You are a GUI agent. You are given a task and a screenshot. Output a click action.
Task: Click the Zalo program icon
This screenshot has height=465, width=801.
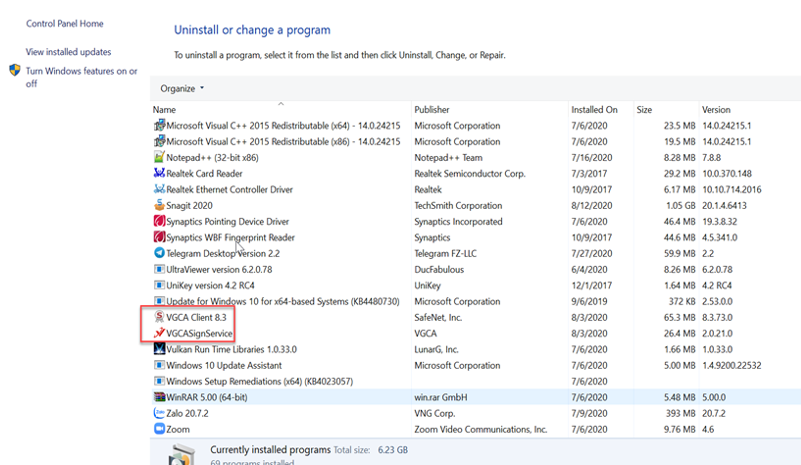pos(159,413)
